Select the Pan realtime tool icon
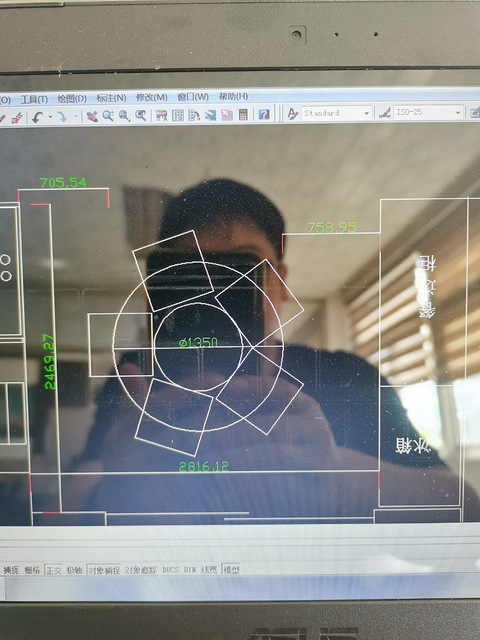The width and height of the screenshot is (480, 640). click(x=92, y=116)
